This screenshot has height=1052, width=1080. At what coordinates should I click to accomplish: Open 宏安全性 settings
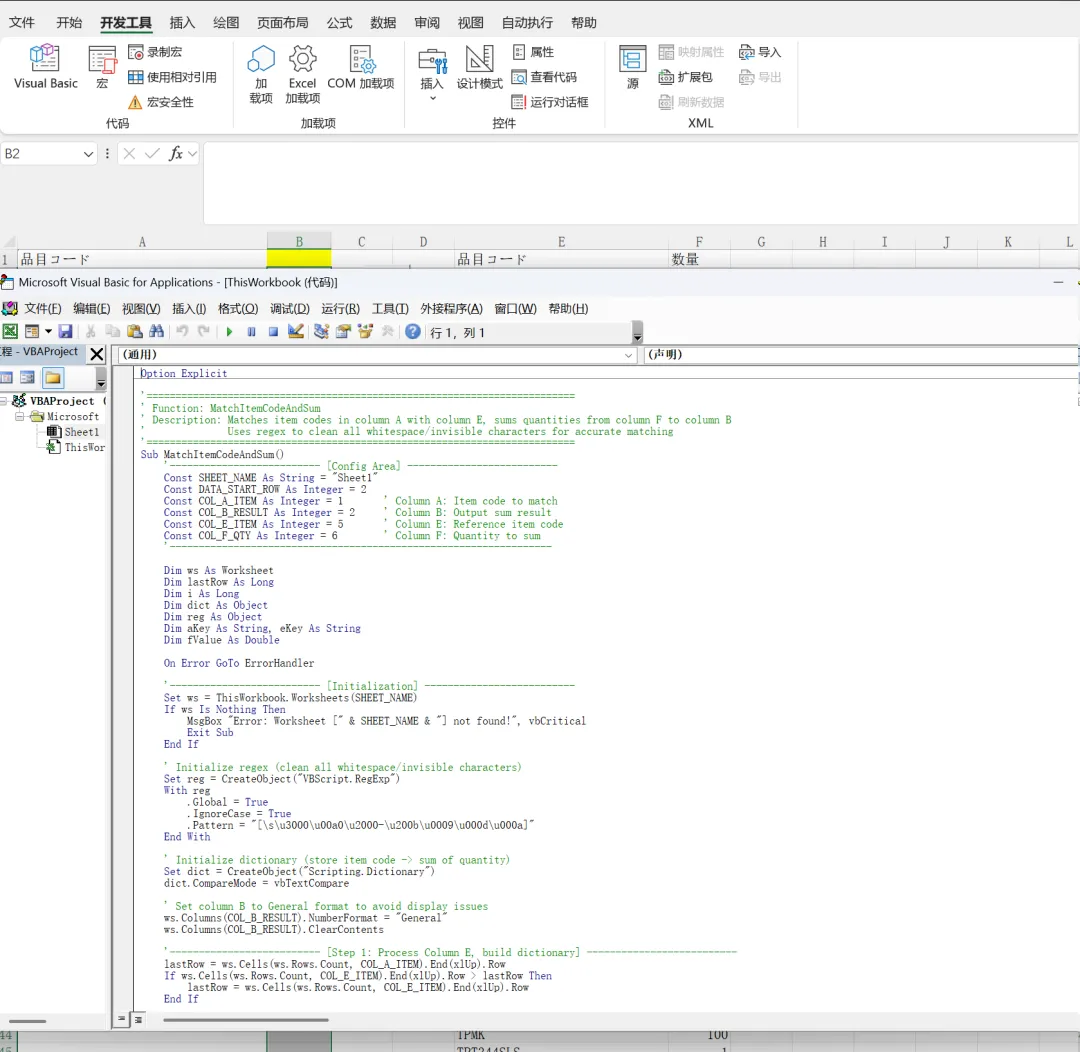(161, 102)
